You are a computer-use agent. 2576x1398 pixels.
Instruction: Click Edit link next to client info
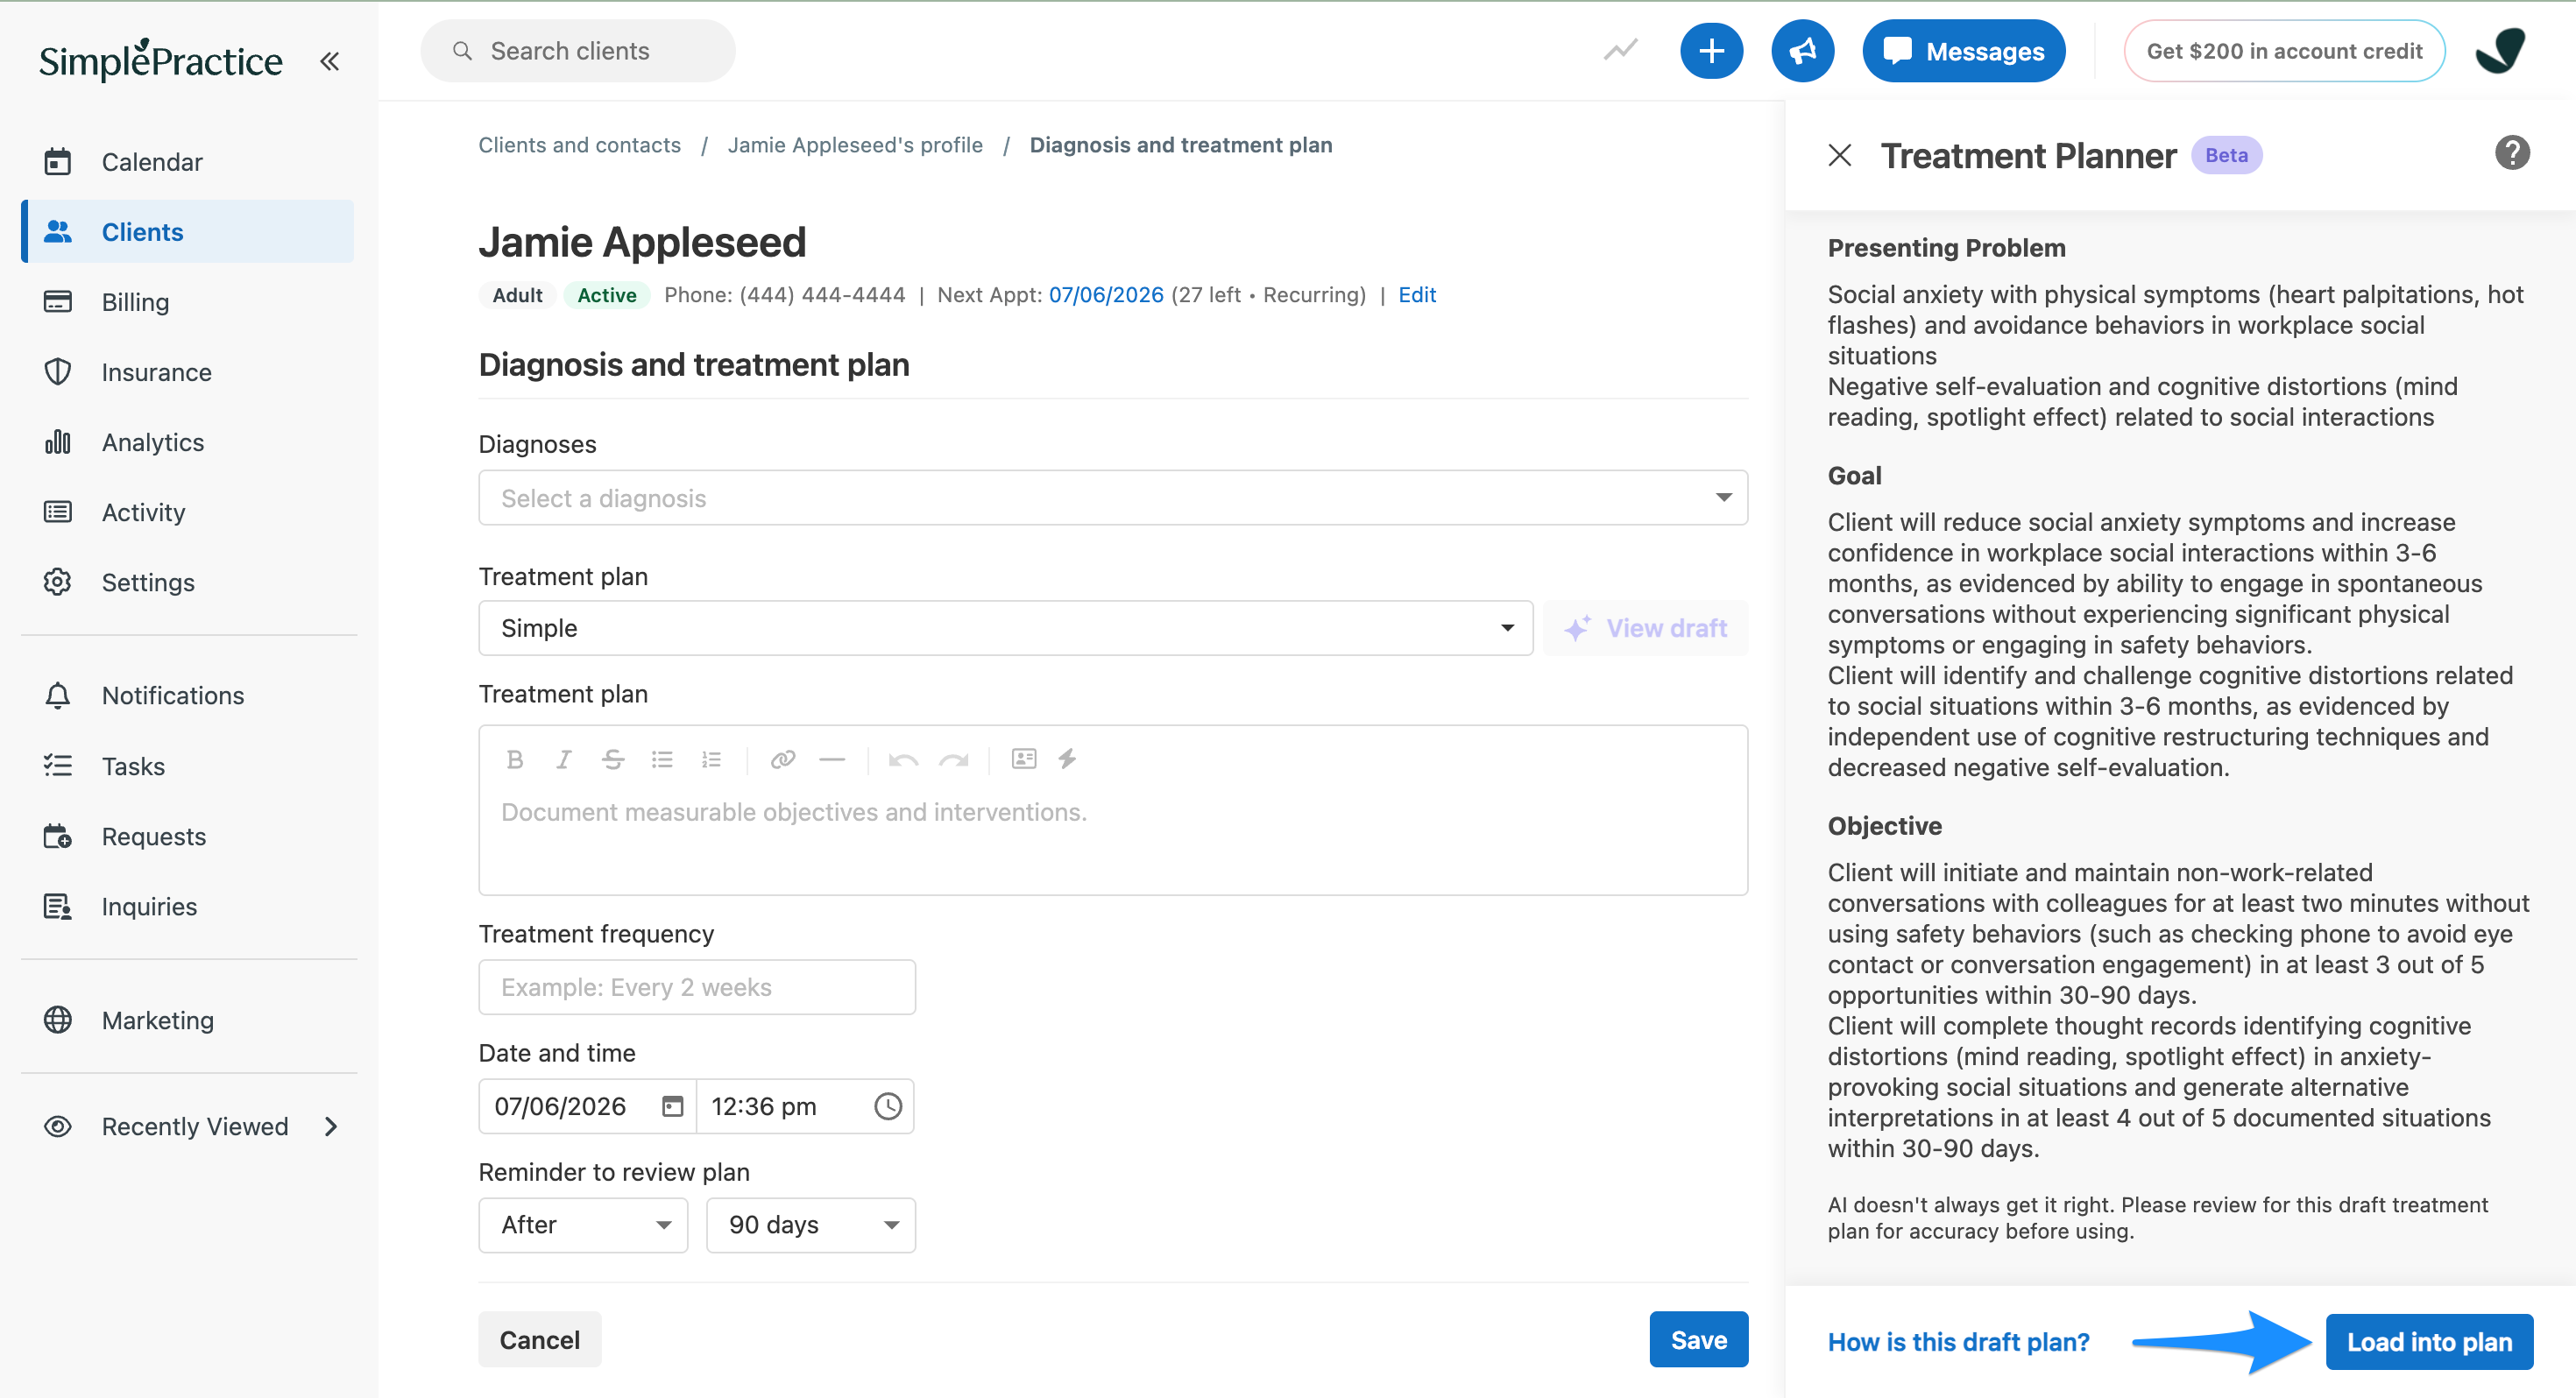tap(1416, 295)
